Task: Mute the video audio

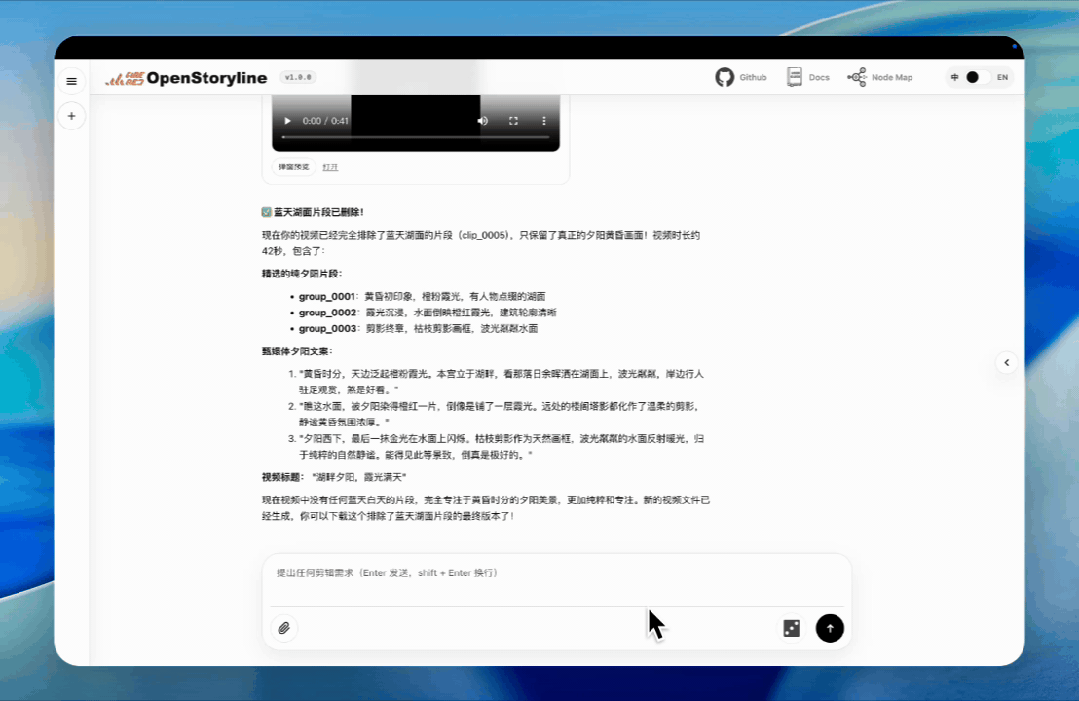Action: tap(483, 120)
